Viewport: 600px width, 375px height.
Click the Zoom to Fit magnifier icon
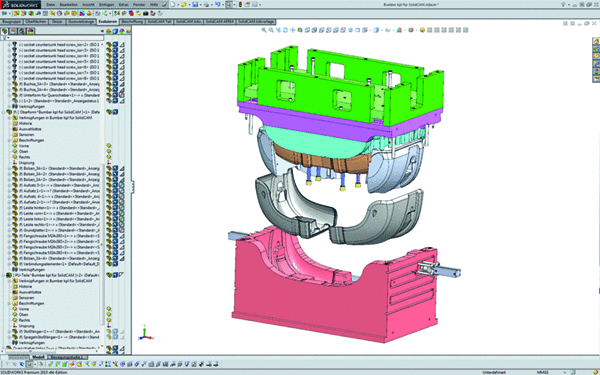click(264, 30)
